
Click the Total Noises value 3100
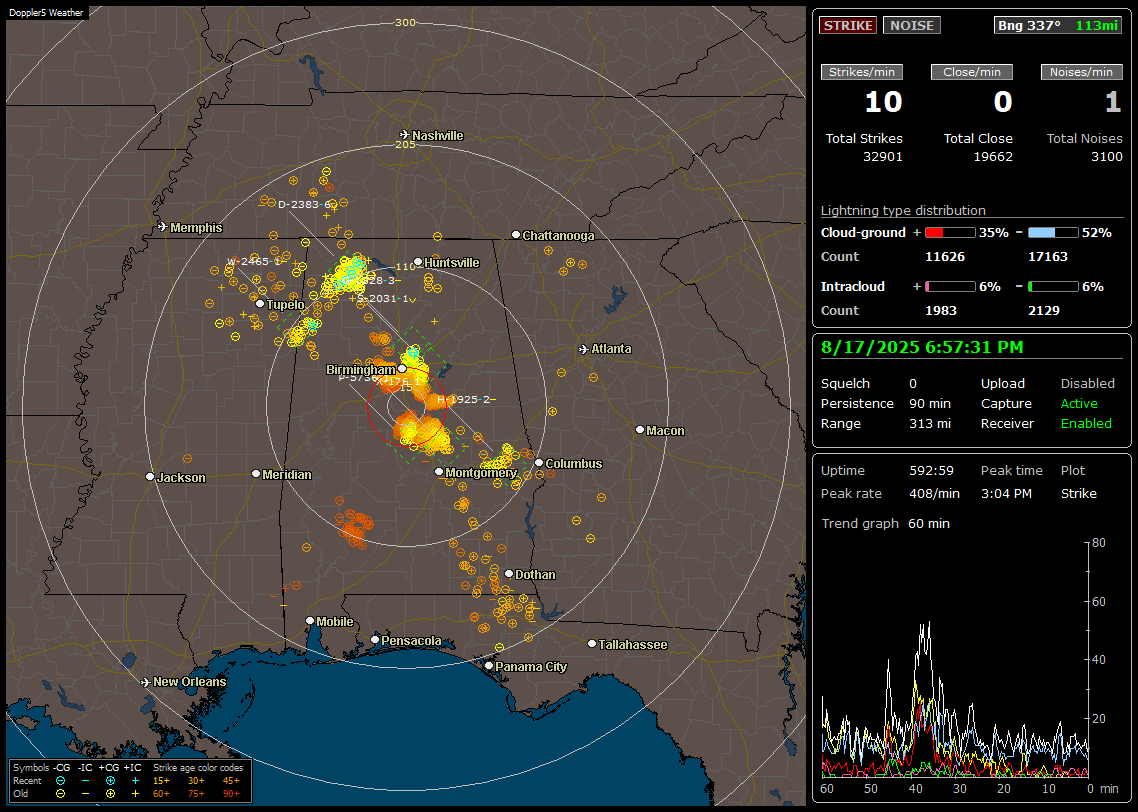click(1107, 157)
